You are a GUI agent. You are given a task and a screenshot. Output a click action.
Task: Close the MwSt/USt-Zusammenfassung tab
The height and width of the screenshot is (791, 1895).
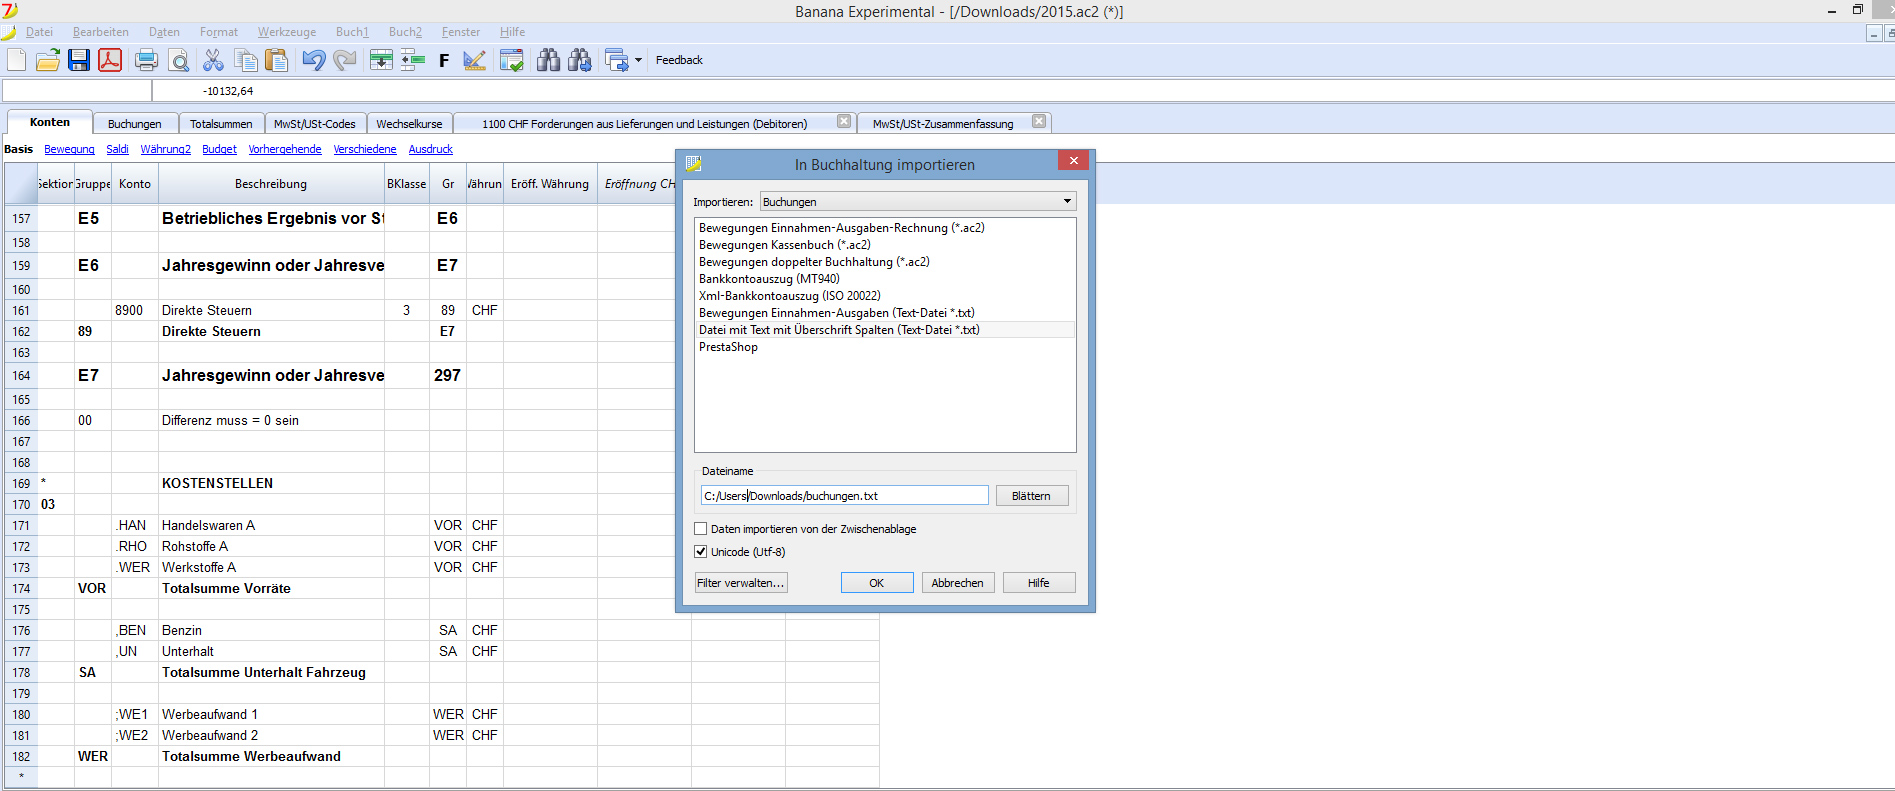click(x=1039, y=122)
